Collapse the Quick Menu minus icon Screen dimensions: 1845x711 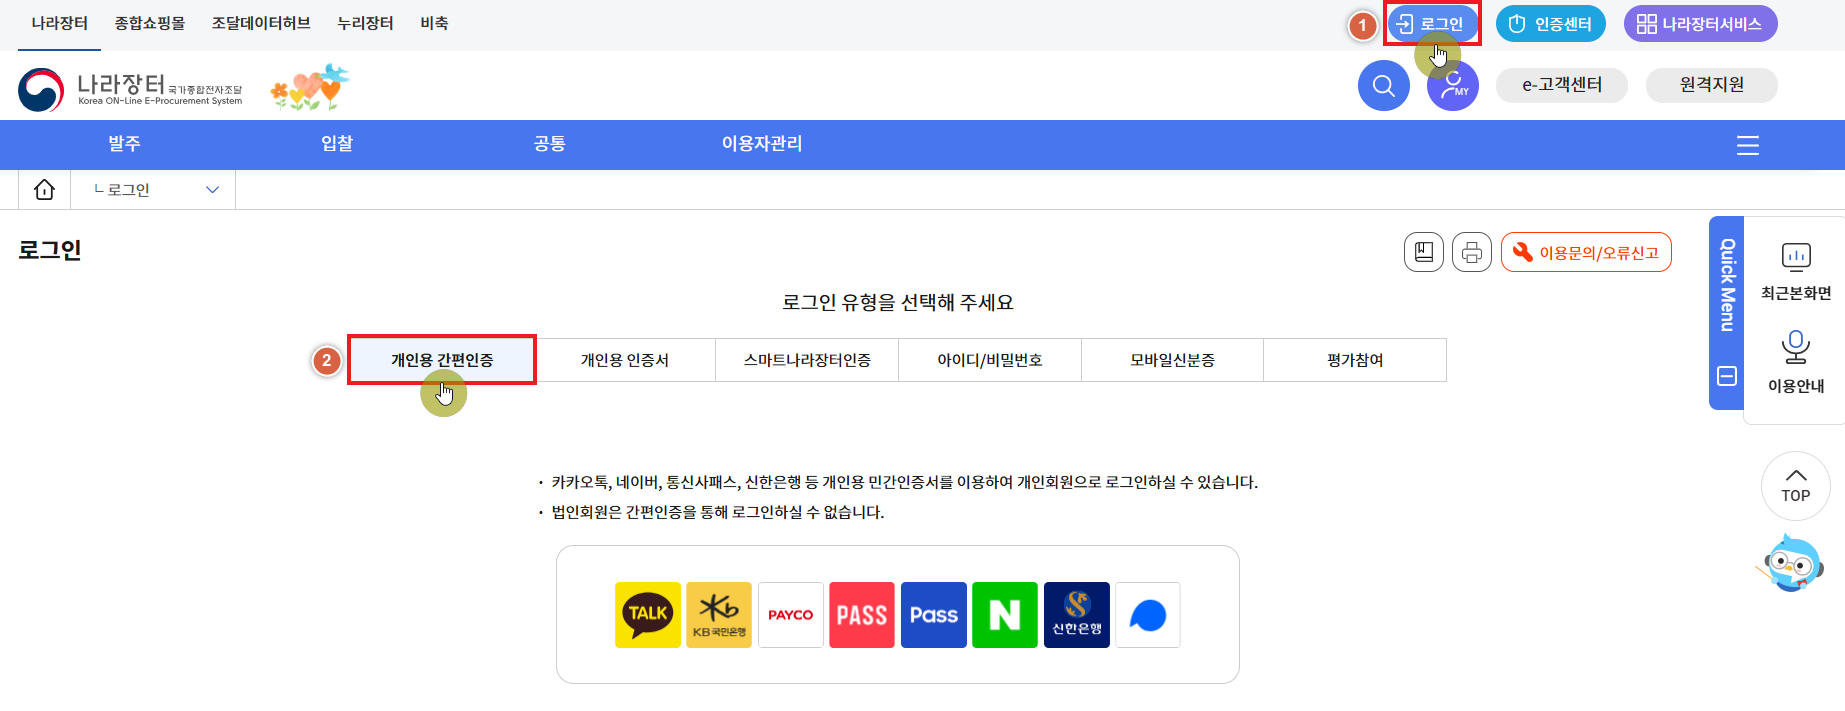[x=1727, y=376]
